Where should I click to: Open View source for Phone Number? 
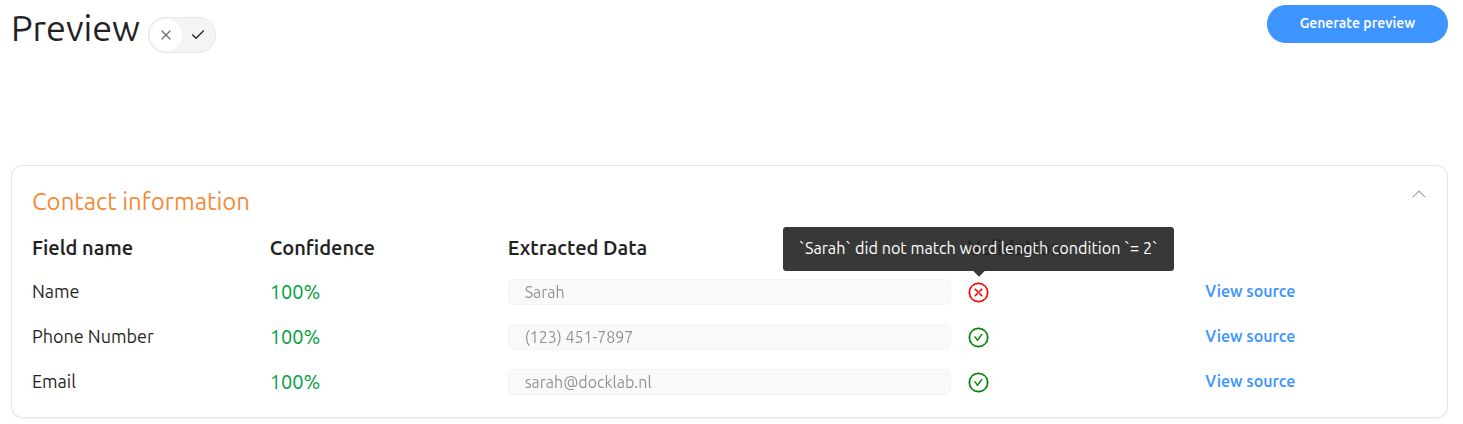1250,337
